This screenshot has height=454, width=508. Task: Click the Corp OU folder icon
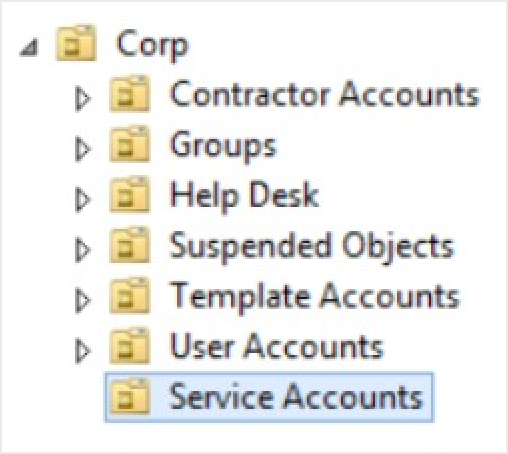76,43
